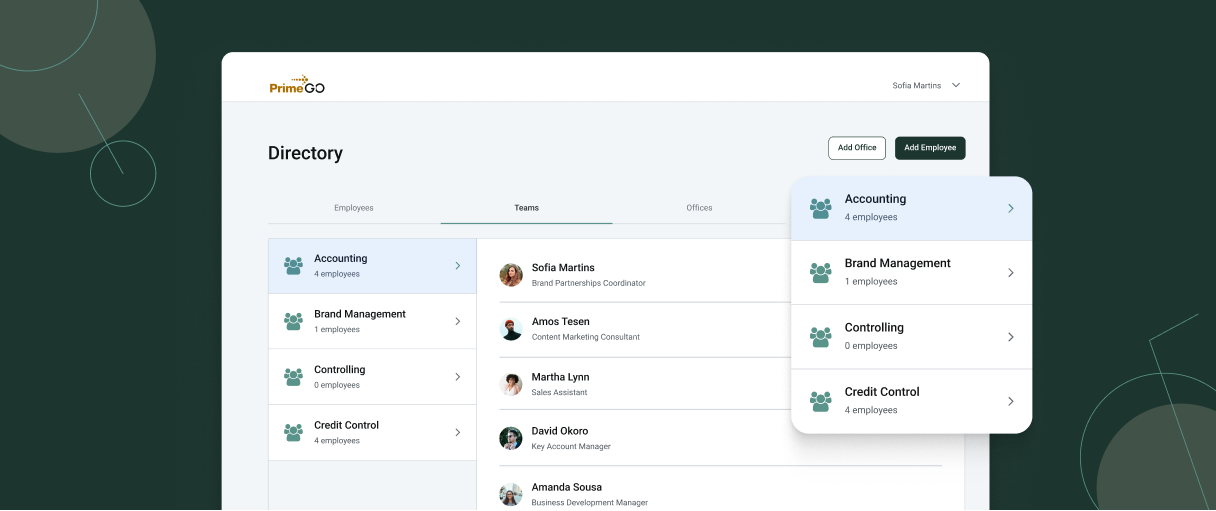Image resolution: width=1216 pixels, height=511 pixels.
Task: Click the Credit Control team icon in sidebar
Action: tap(293, 432)
